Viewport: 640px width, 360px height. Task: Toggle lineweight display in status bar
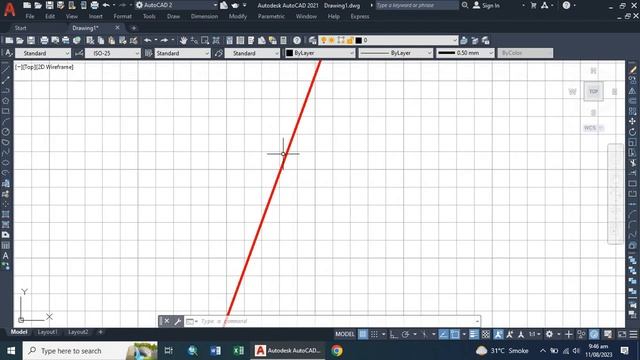(x=473, y=334)
